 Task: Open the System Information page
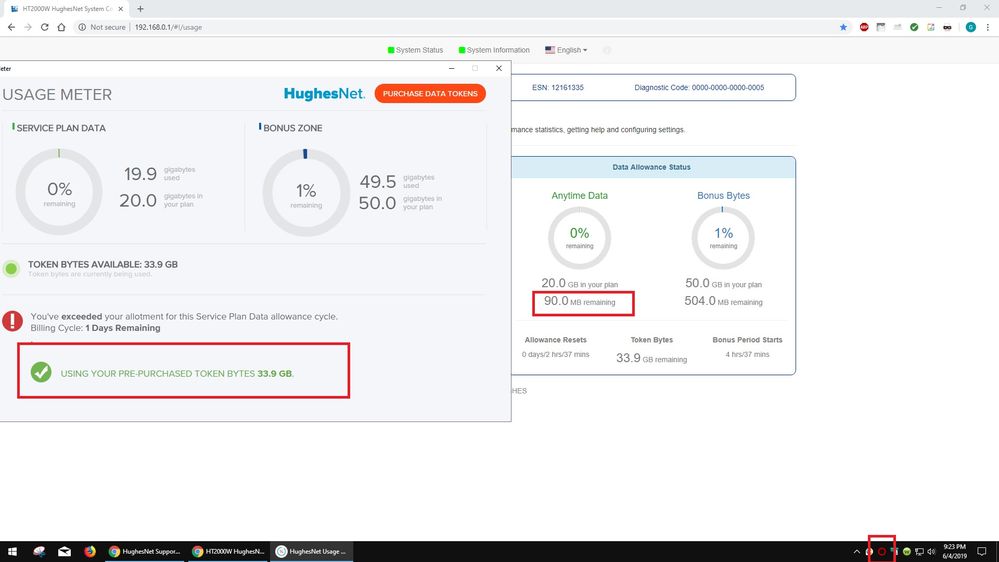point(494,50)
